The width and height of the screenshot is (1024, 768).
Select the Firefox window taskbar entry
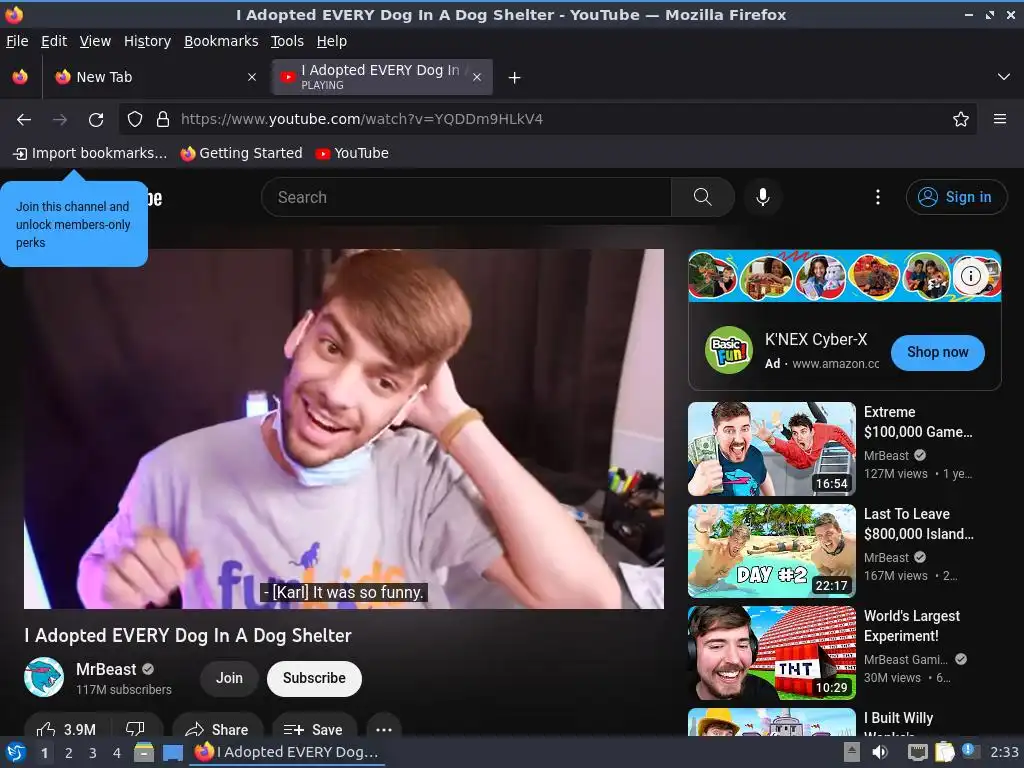point(287,752)
